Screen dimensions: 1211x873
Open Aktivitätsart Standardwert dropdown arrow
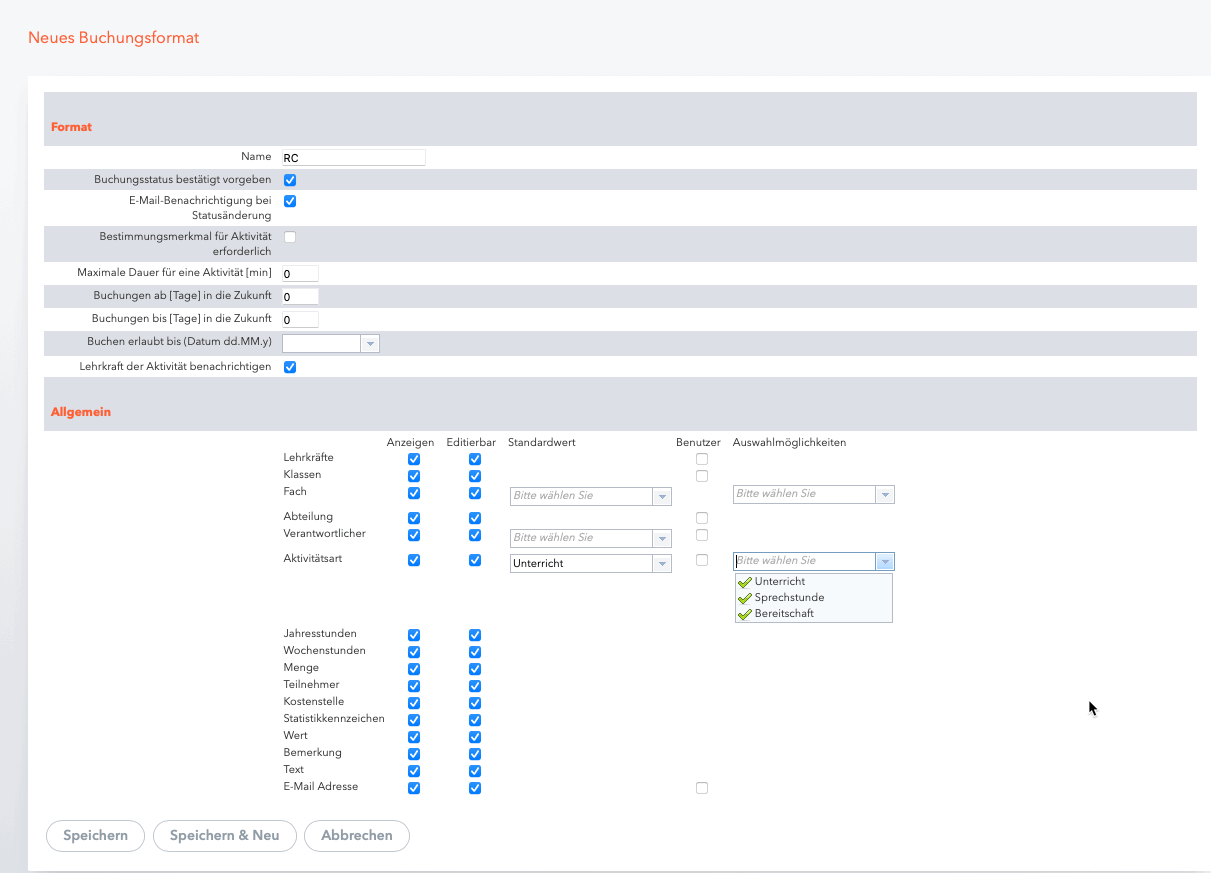[662, 564]
